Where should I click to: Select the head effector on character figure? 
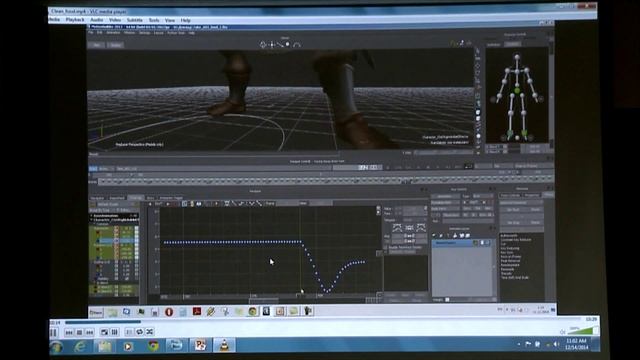pyautogui.click(x=517, y=57)
